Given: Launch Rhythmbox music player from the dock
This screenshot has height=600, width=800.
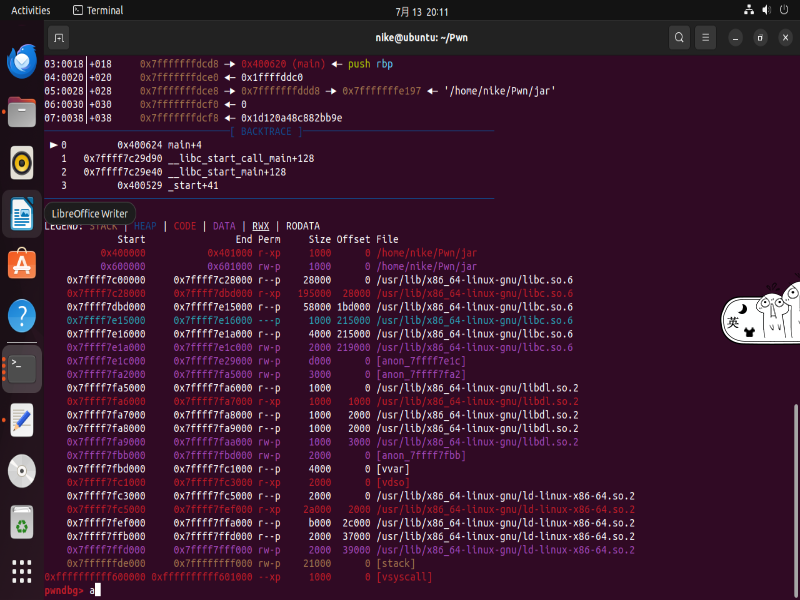Looking at the screenshot, I should (22, 162).
